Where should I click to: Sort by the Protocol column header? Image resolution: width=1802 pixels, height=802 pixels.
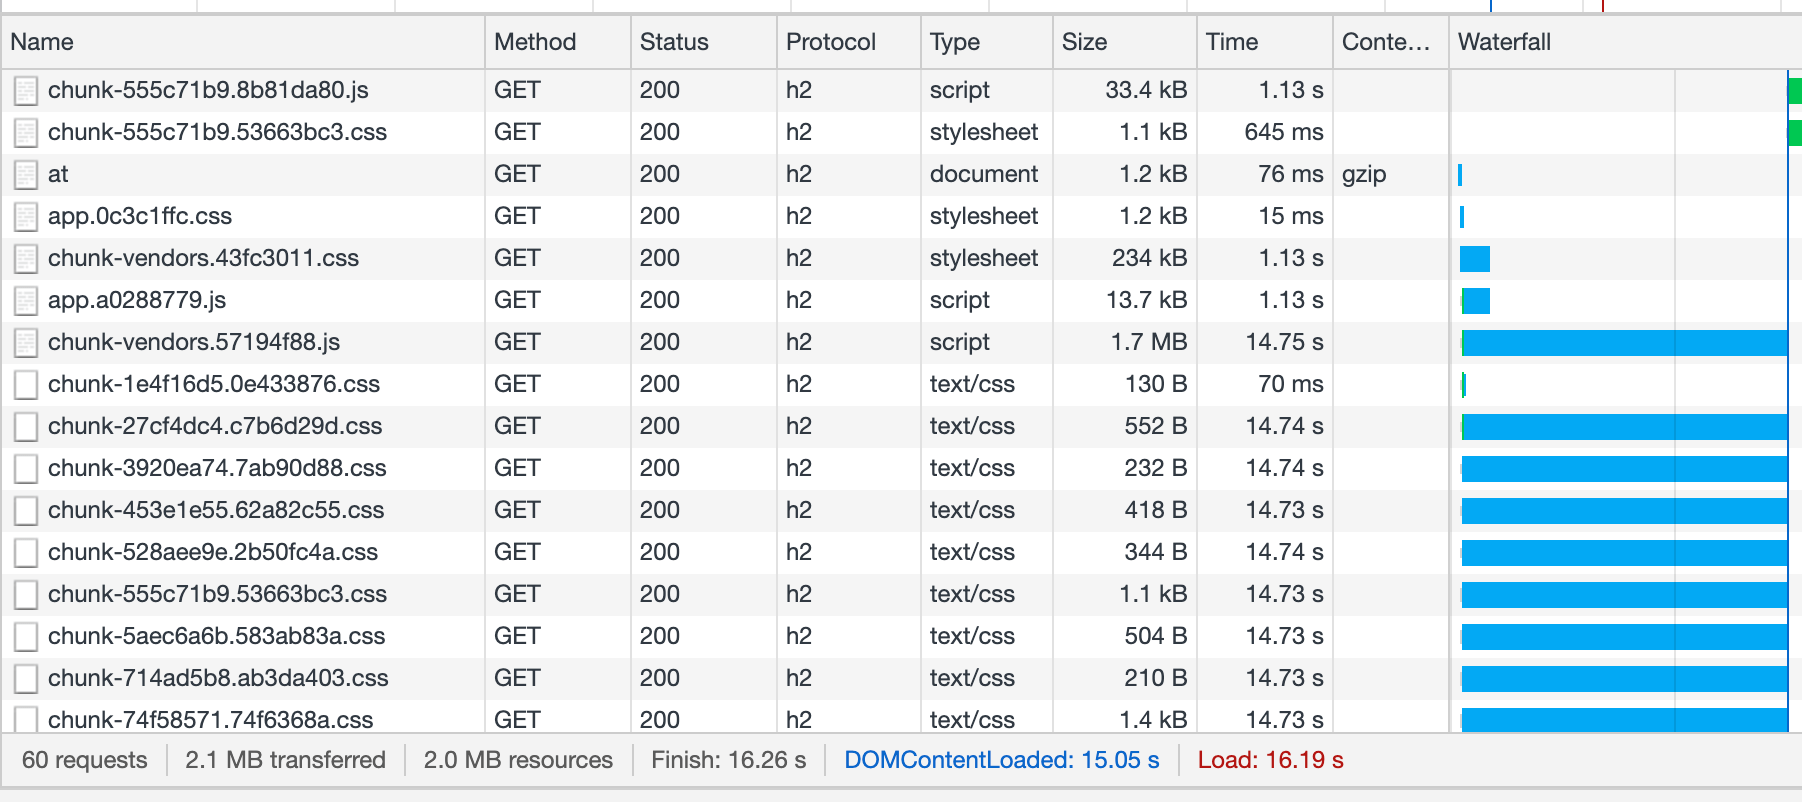[849, 42]
